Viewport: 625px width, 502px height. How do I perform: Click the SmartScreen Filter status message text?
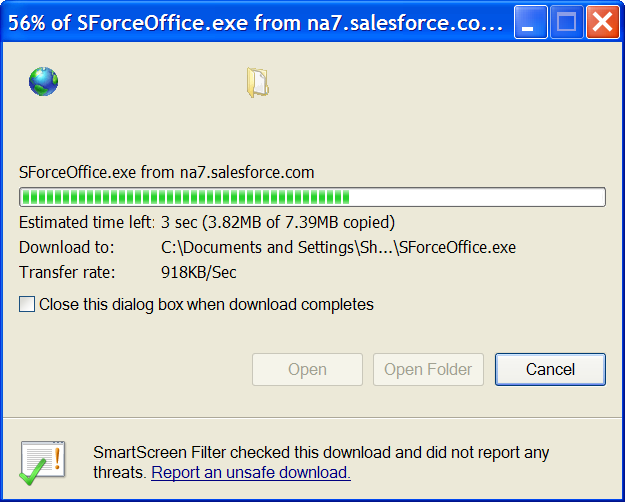[x=321, y=463]
